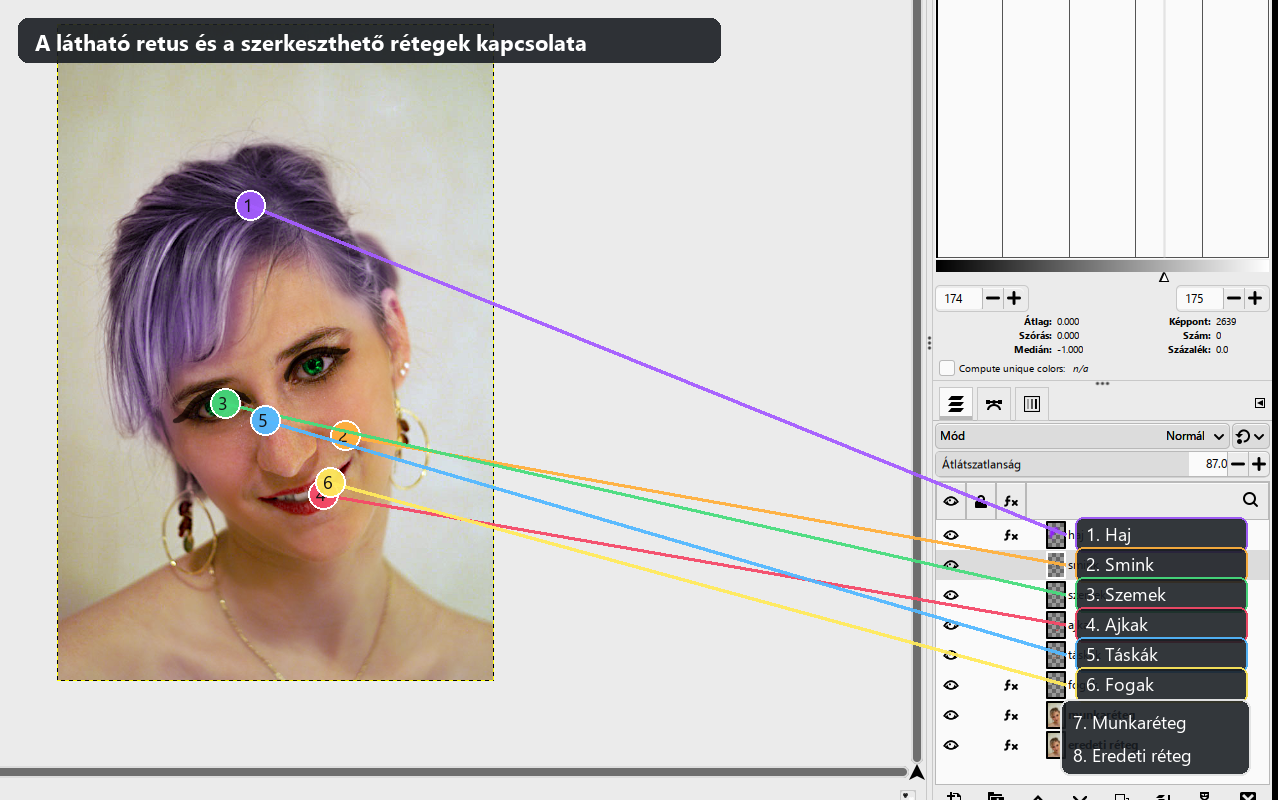Click the visibility column header eye icon
The height and width of the screenshot is (800, 1278).
point(951,500)
